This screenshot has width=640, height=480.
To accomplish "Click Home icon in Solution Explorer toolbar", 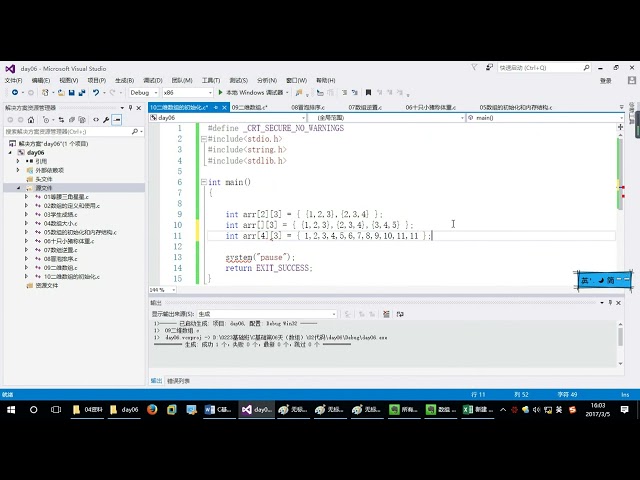I will (x=31, y=120).
